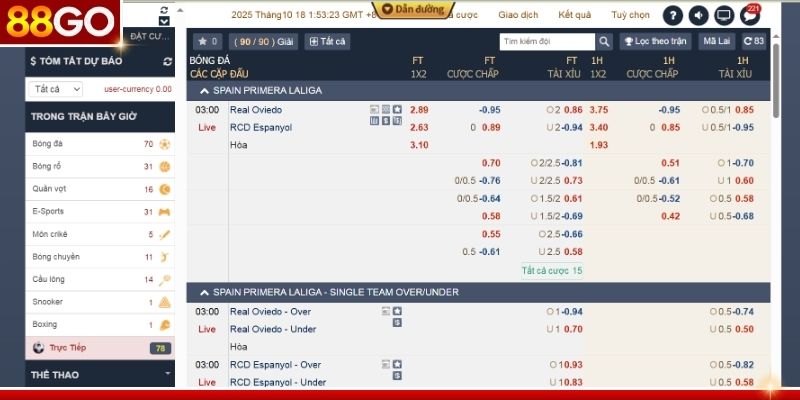800x400 pixels.
Task: Open scoreboard icon in RCD Espanyol - Over row
Action: pyautogui.click(x=386, y=364)
